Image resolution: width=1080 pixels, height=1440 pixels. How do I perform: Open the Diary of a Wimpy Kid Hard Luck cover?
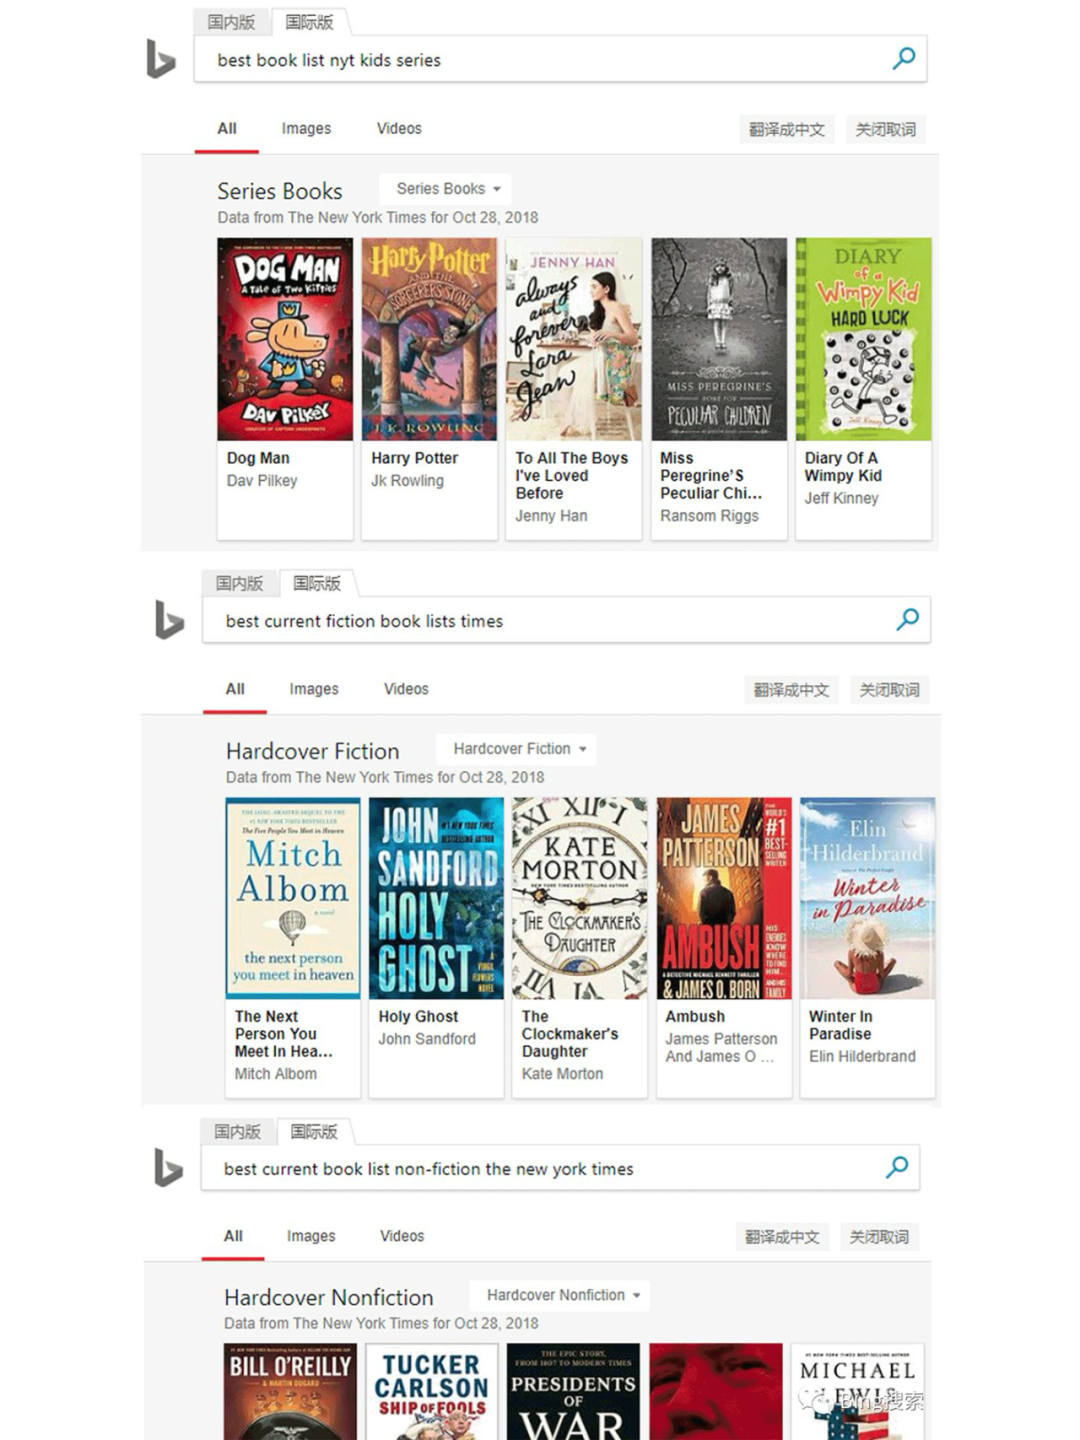point(863,339)
